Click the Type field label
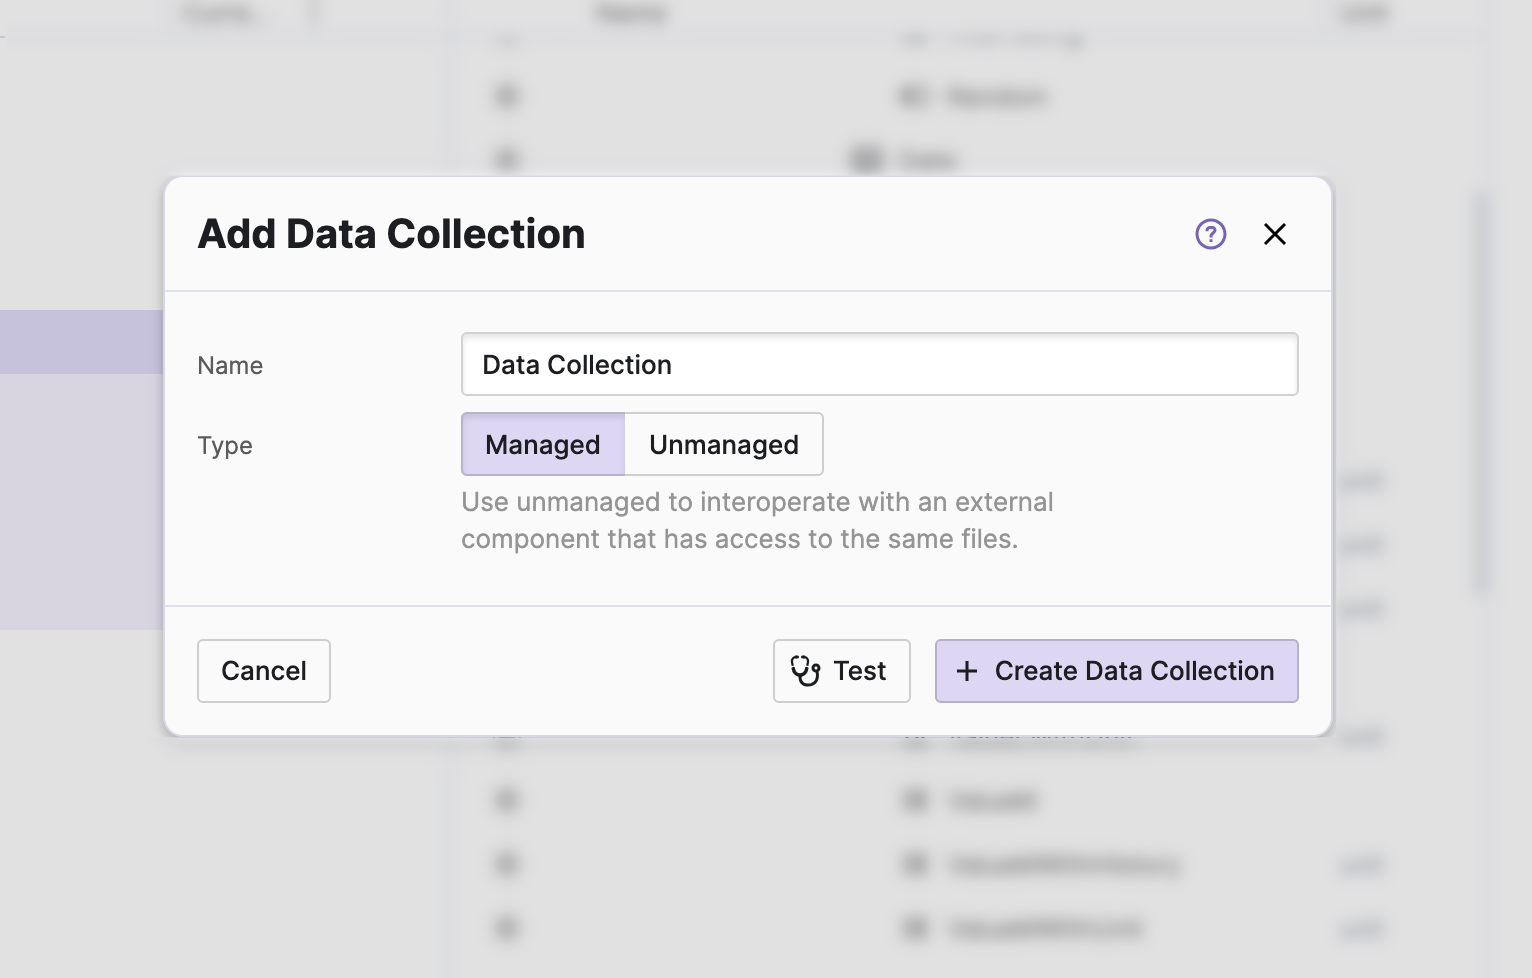Image resolution: width=1532 pixels, height=978 pixels. tap(225, 446)
